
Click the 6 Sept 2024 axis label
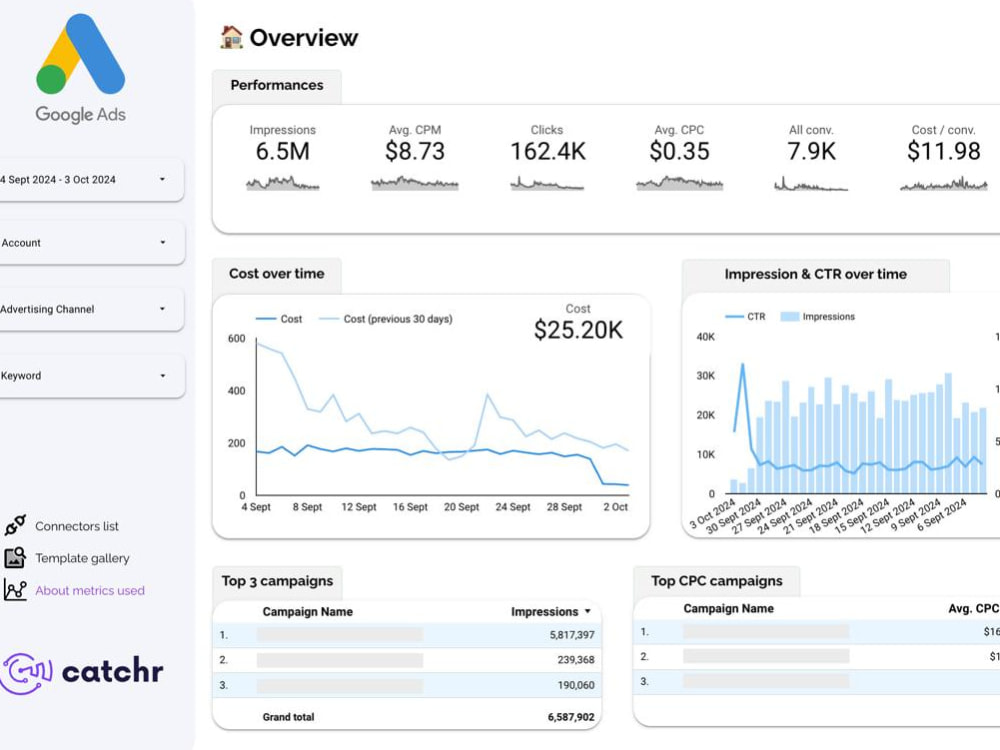[941, 515]
